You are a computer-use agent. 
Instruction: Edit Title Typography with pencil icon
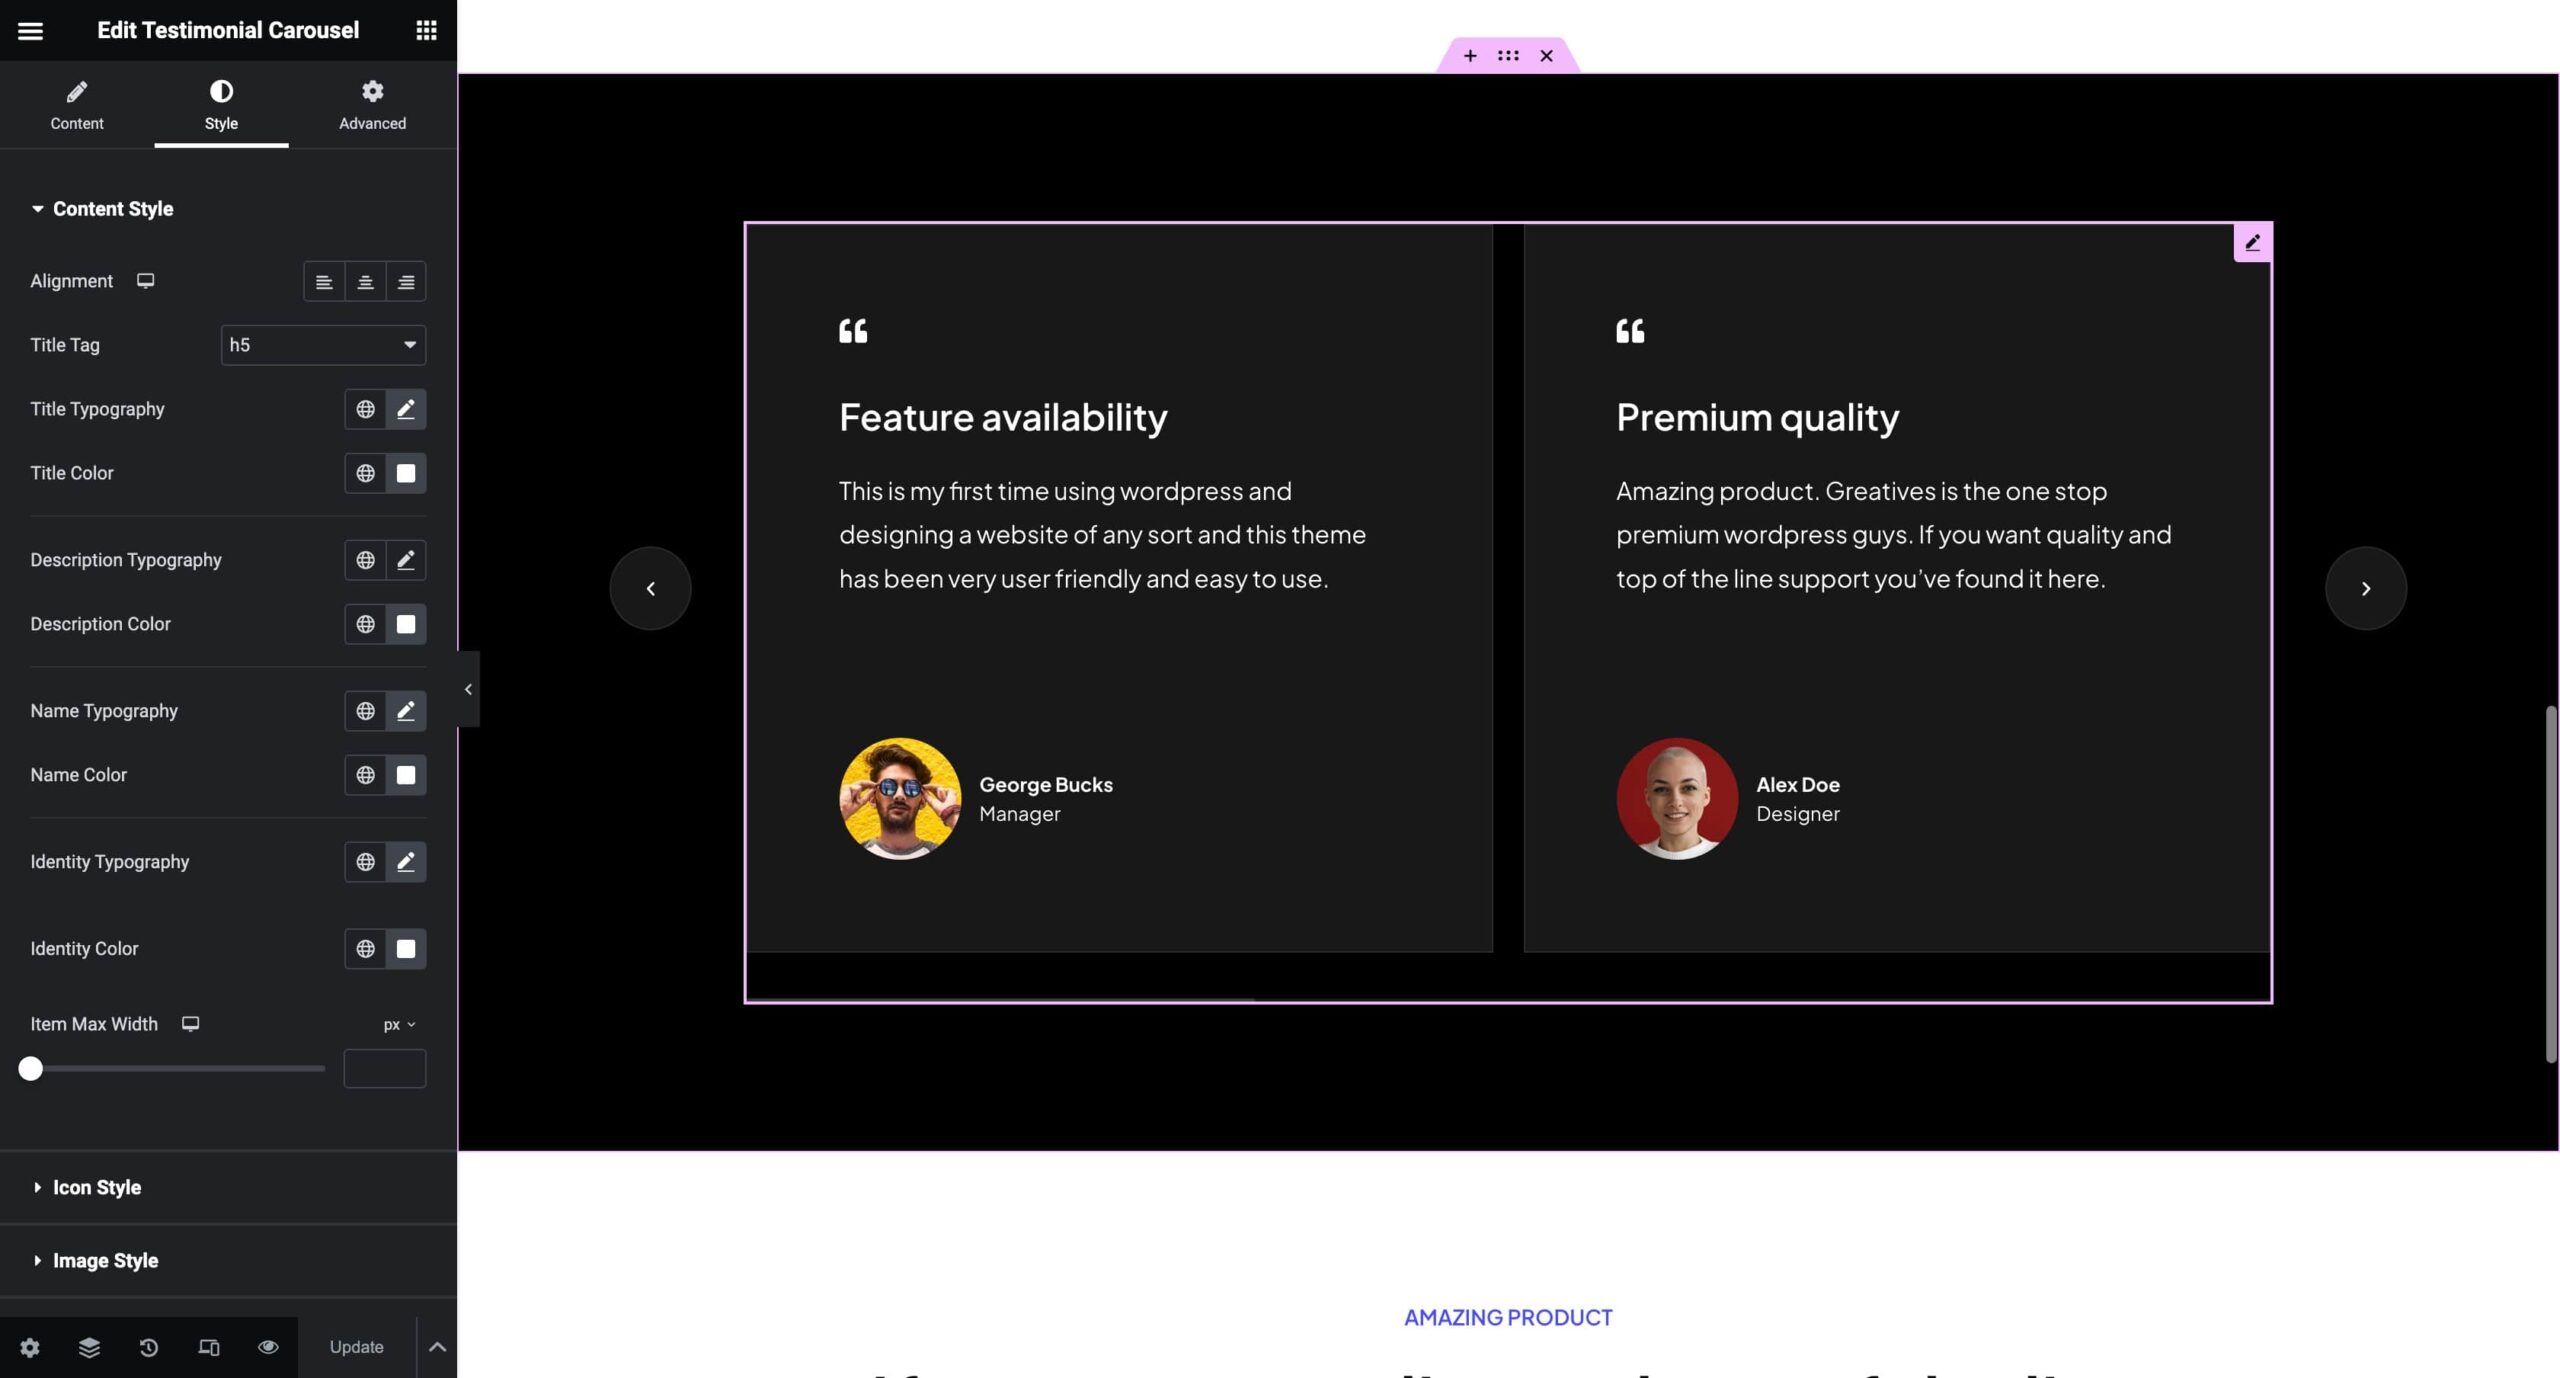tap(405, 409)
